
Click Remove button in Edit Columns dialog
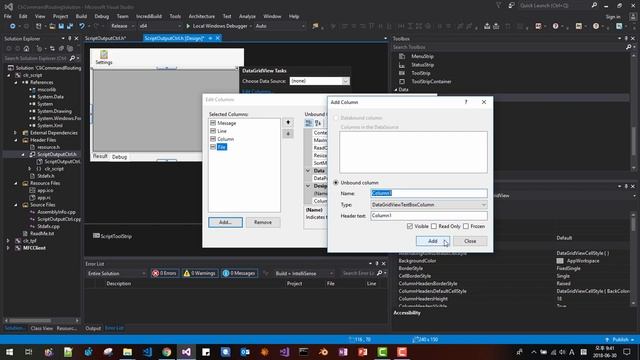pos(263,222)
